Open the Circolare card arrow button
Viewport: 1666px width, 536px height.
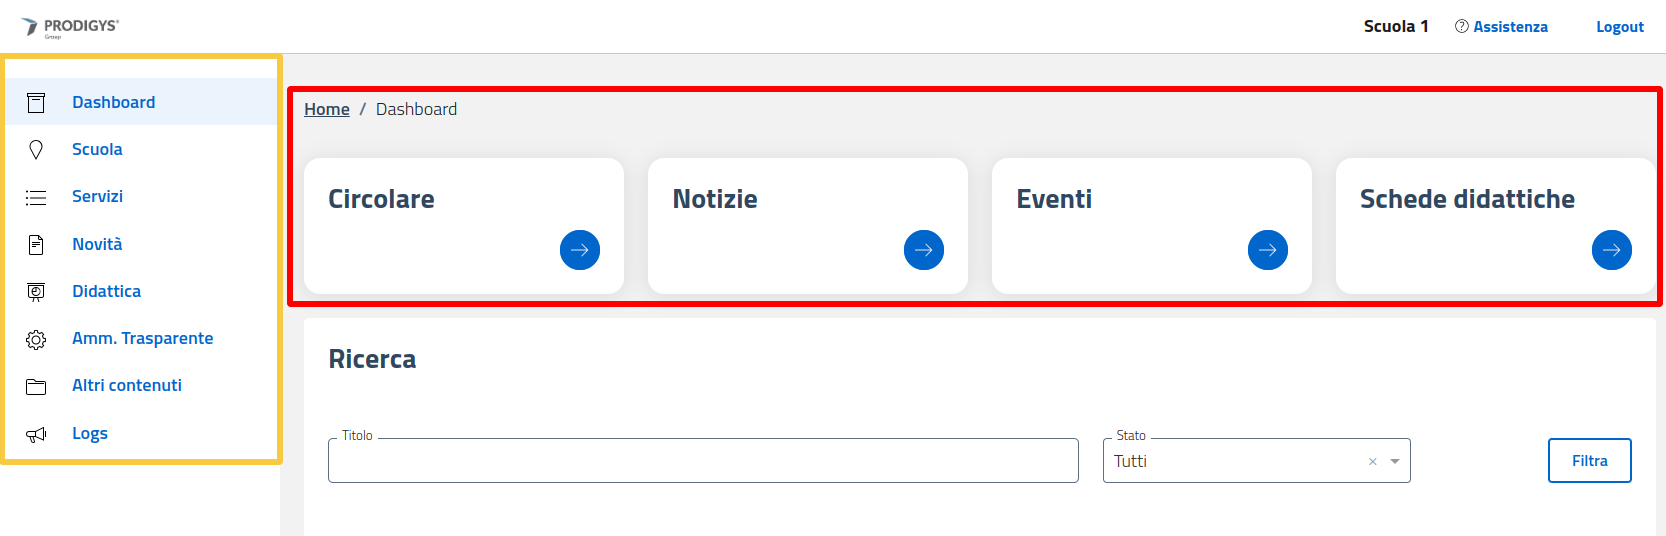[580, 250]
